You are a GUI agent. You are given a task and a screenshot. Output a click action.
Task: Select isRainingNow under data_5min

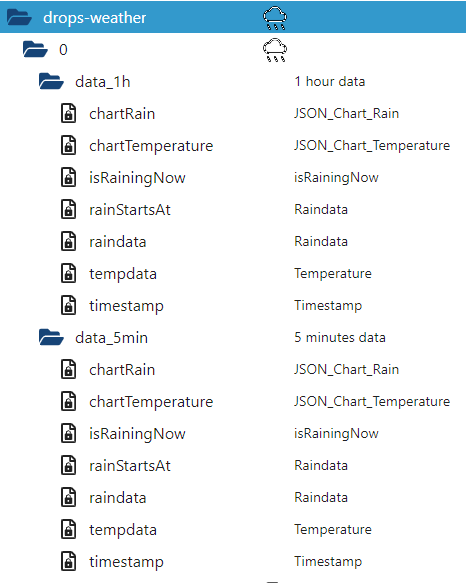pyautogui.click(x=137, y=434)
